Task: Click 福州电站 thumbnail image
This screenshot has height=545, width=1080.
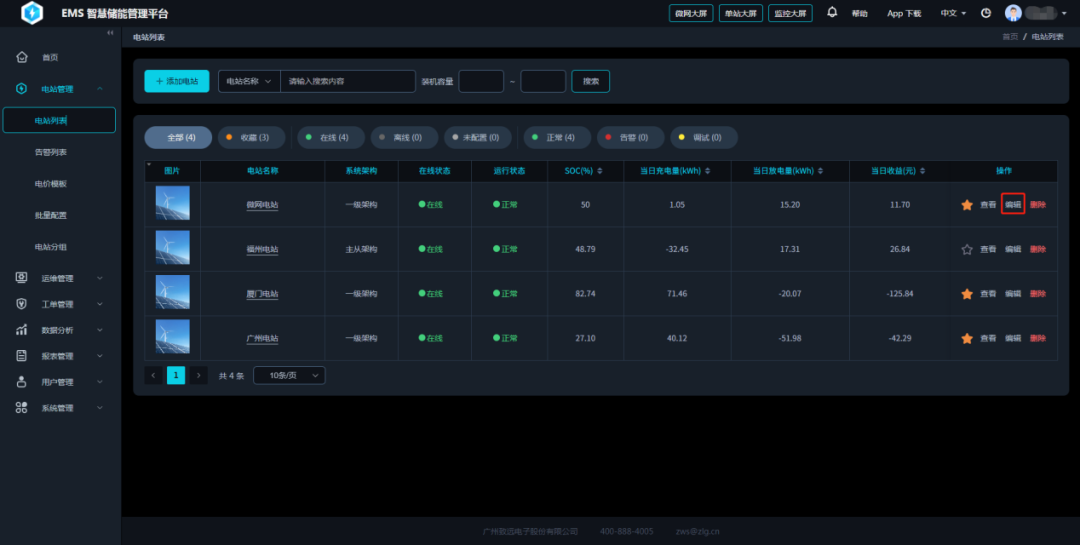Action: (172, 247)
